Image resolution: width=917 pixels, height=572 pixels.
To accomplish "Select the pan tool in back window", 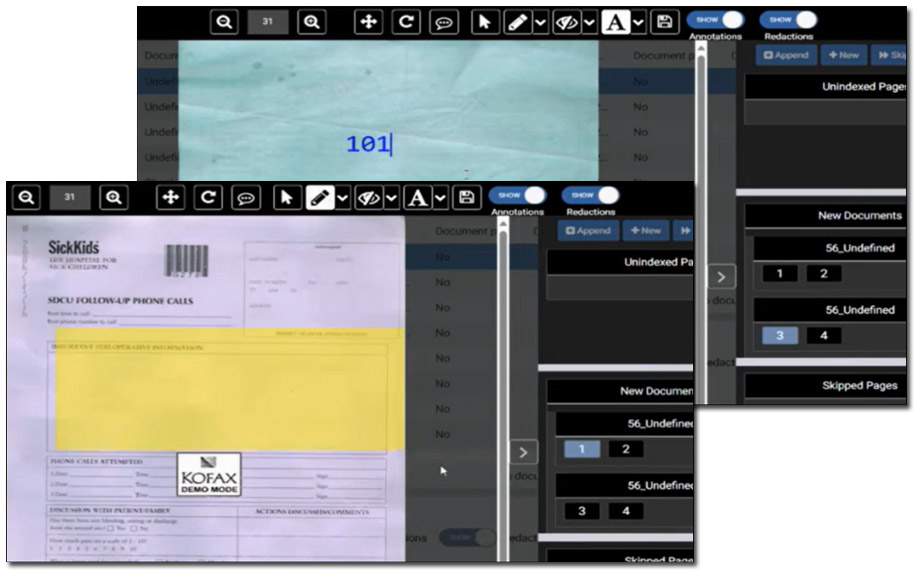I will [x=368, y=22].
